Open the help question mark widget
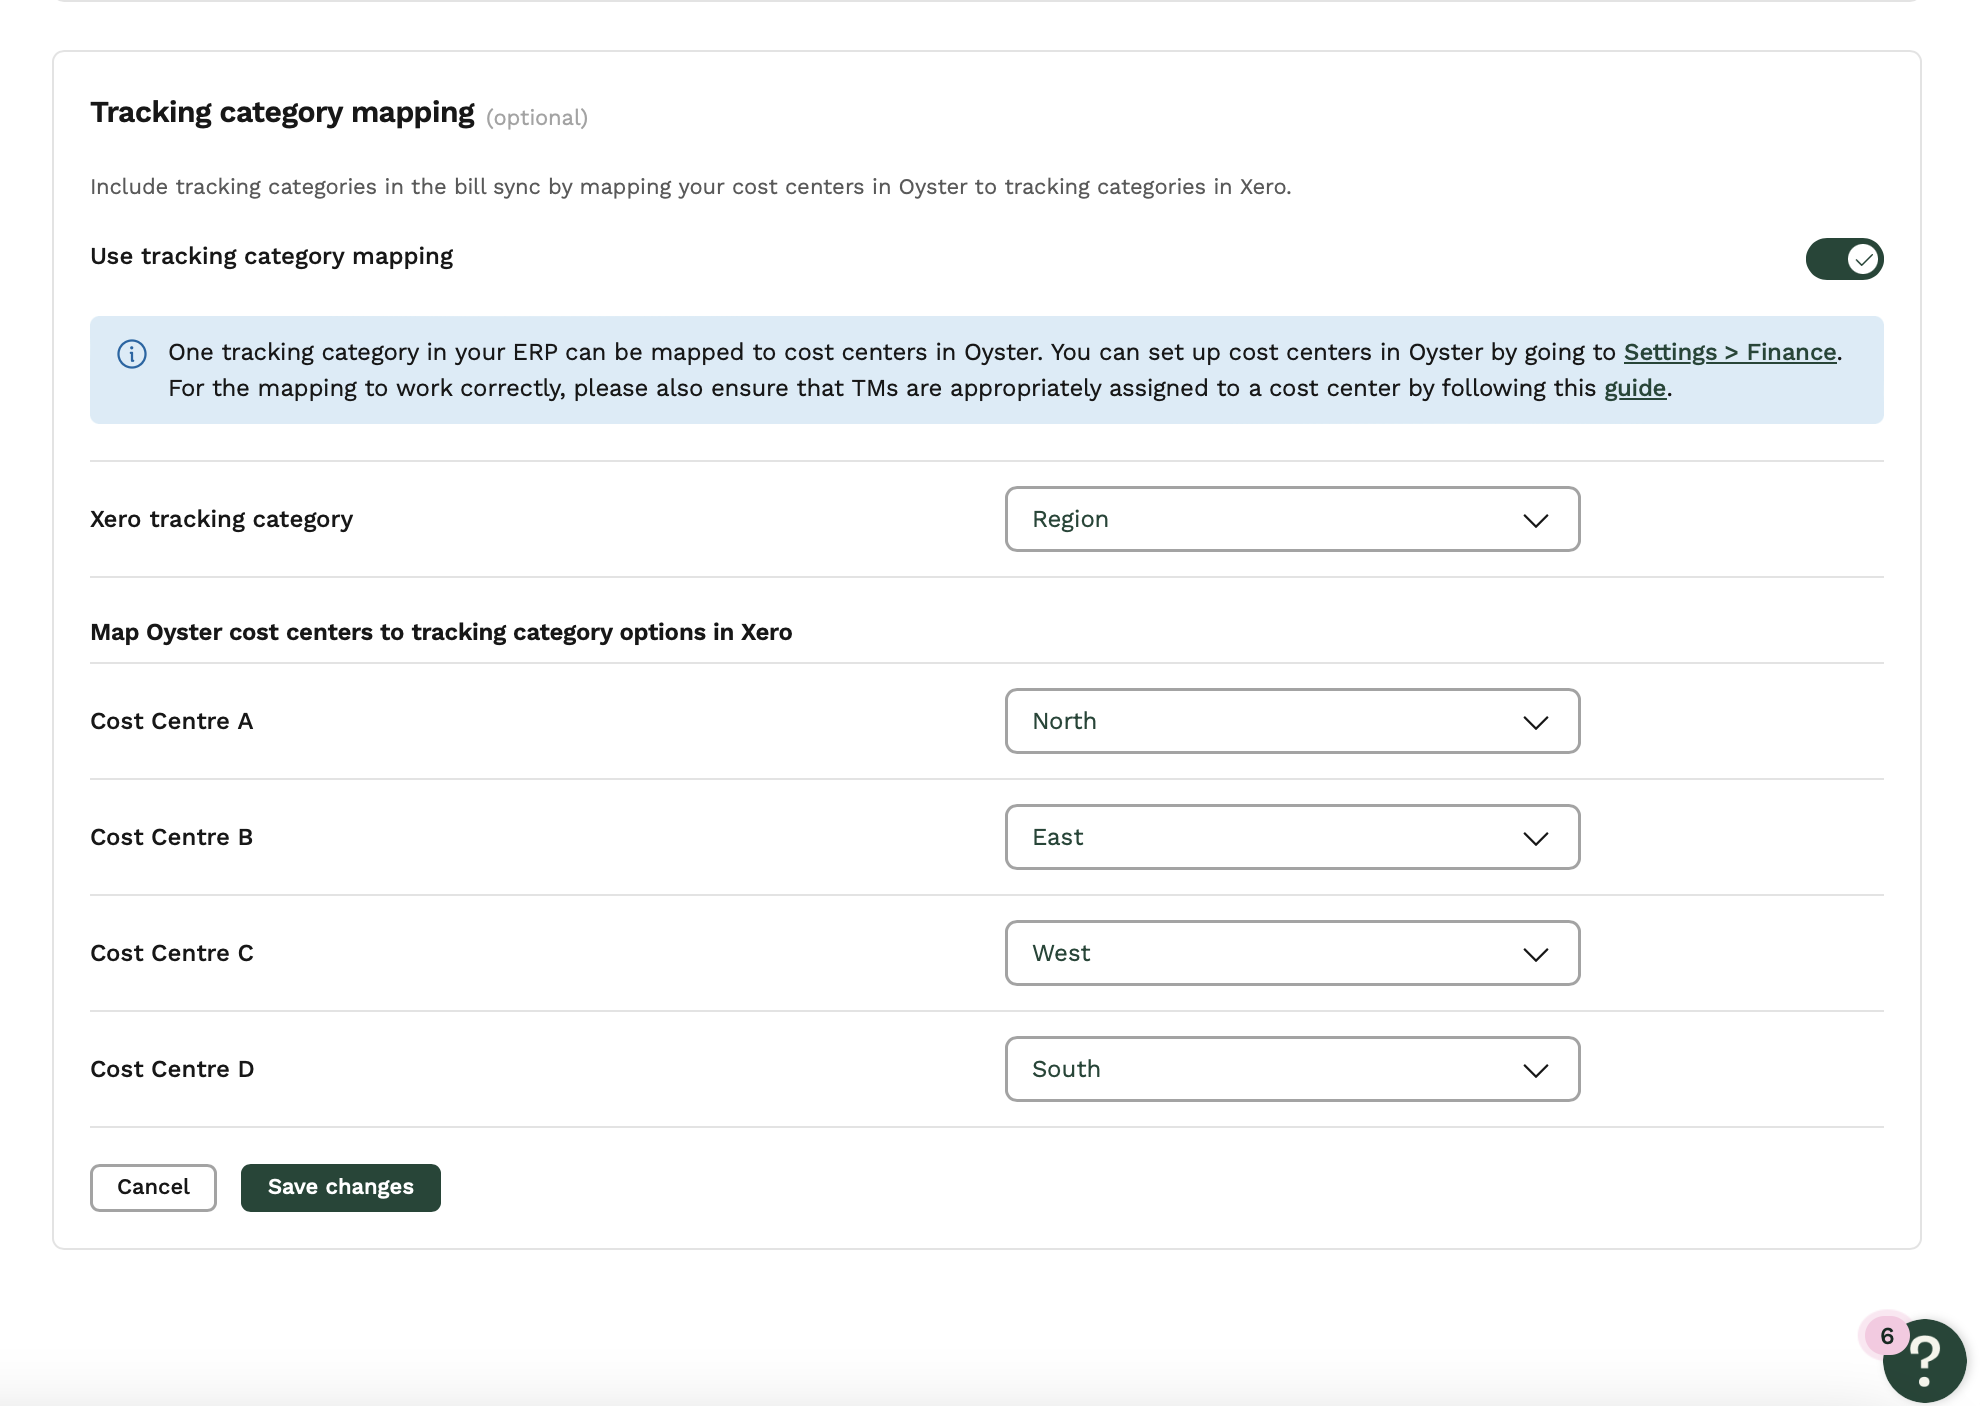 pyautogui.click(x=1925, y=1361)
